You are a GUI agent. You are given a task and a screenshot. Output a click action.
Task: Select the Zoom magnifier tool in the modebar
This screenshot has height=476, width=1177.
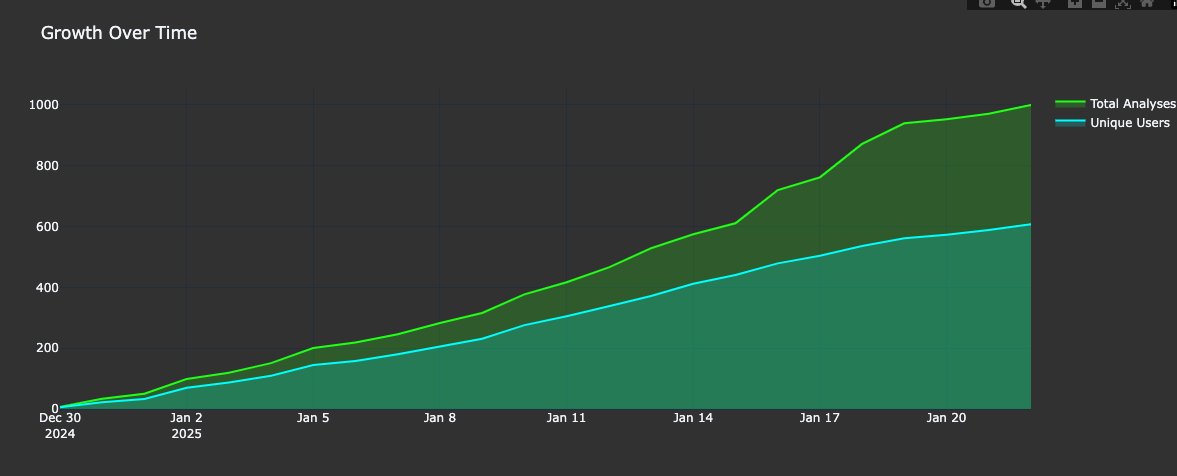(x=1019, y=3)
